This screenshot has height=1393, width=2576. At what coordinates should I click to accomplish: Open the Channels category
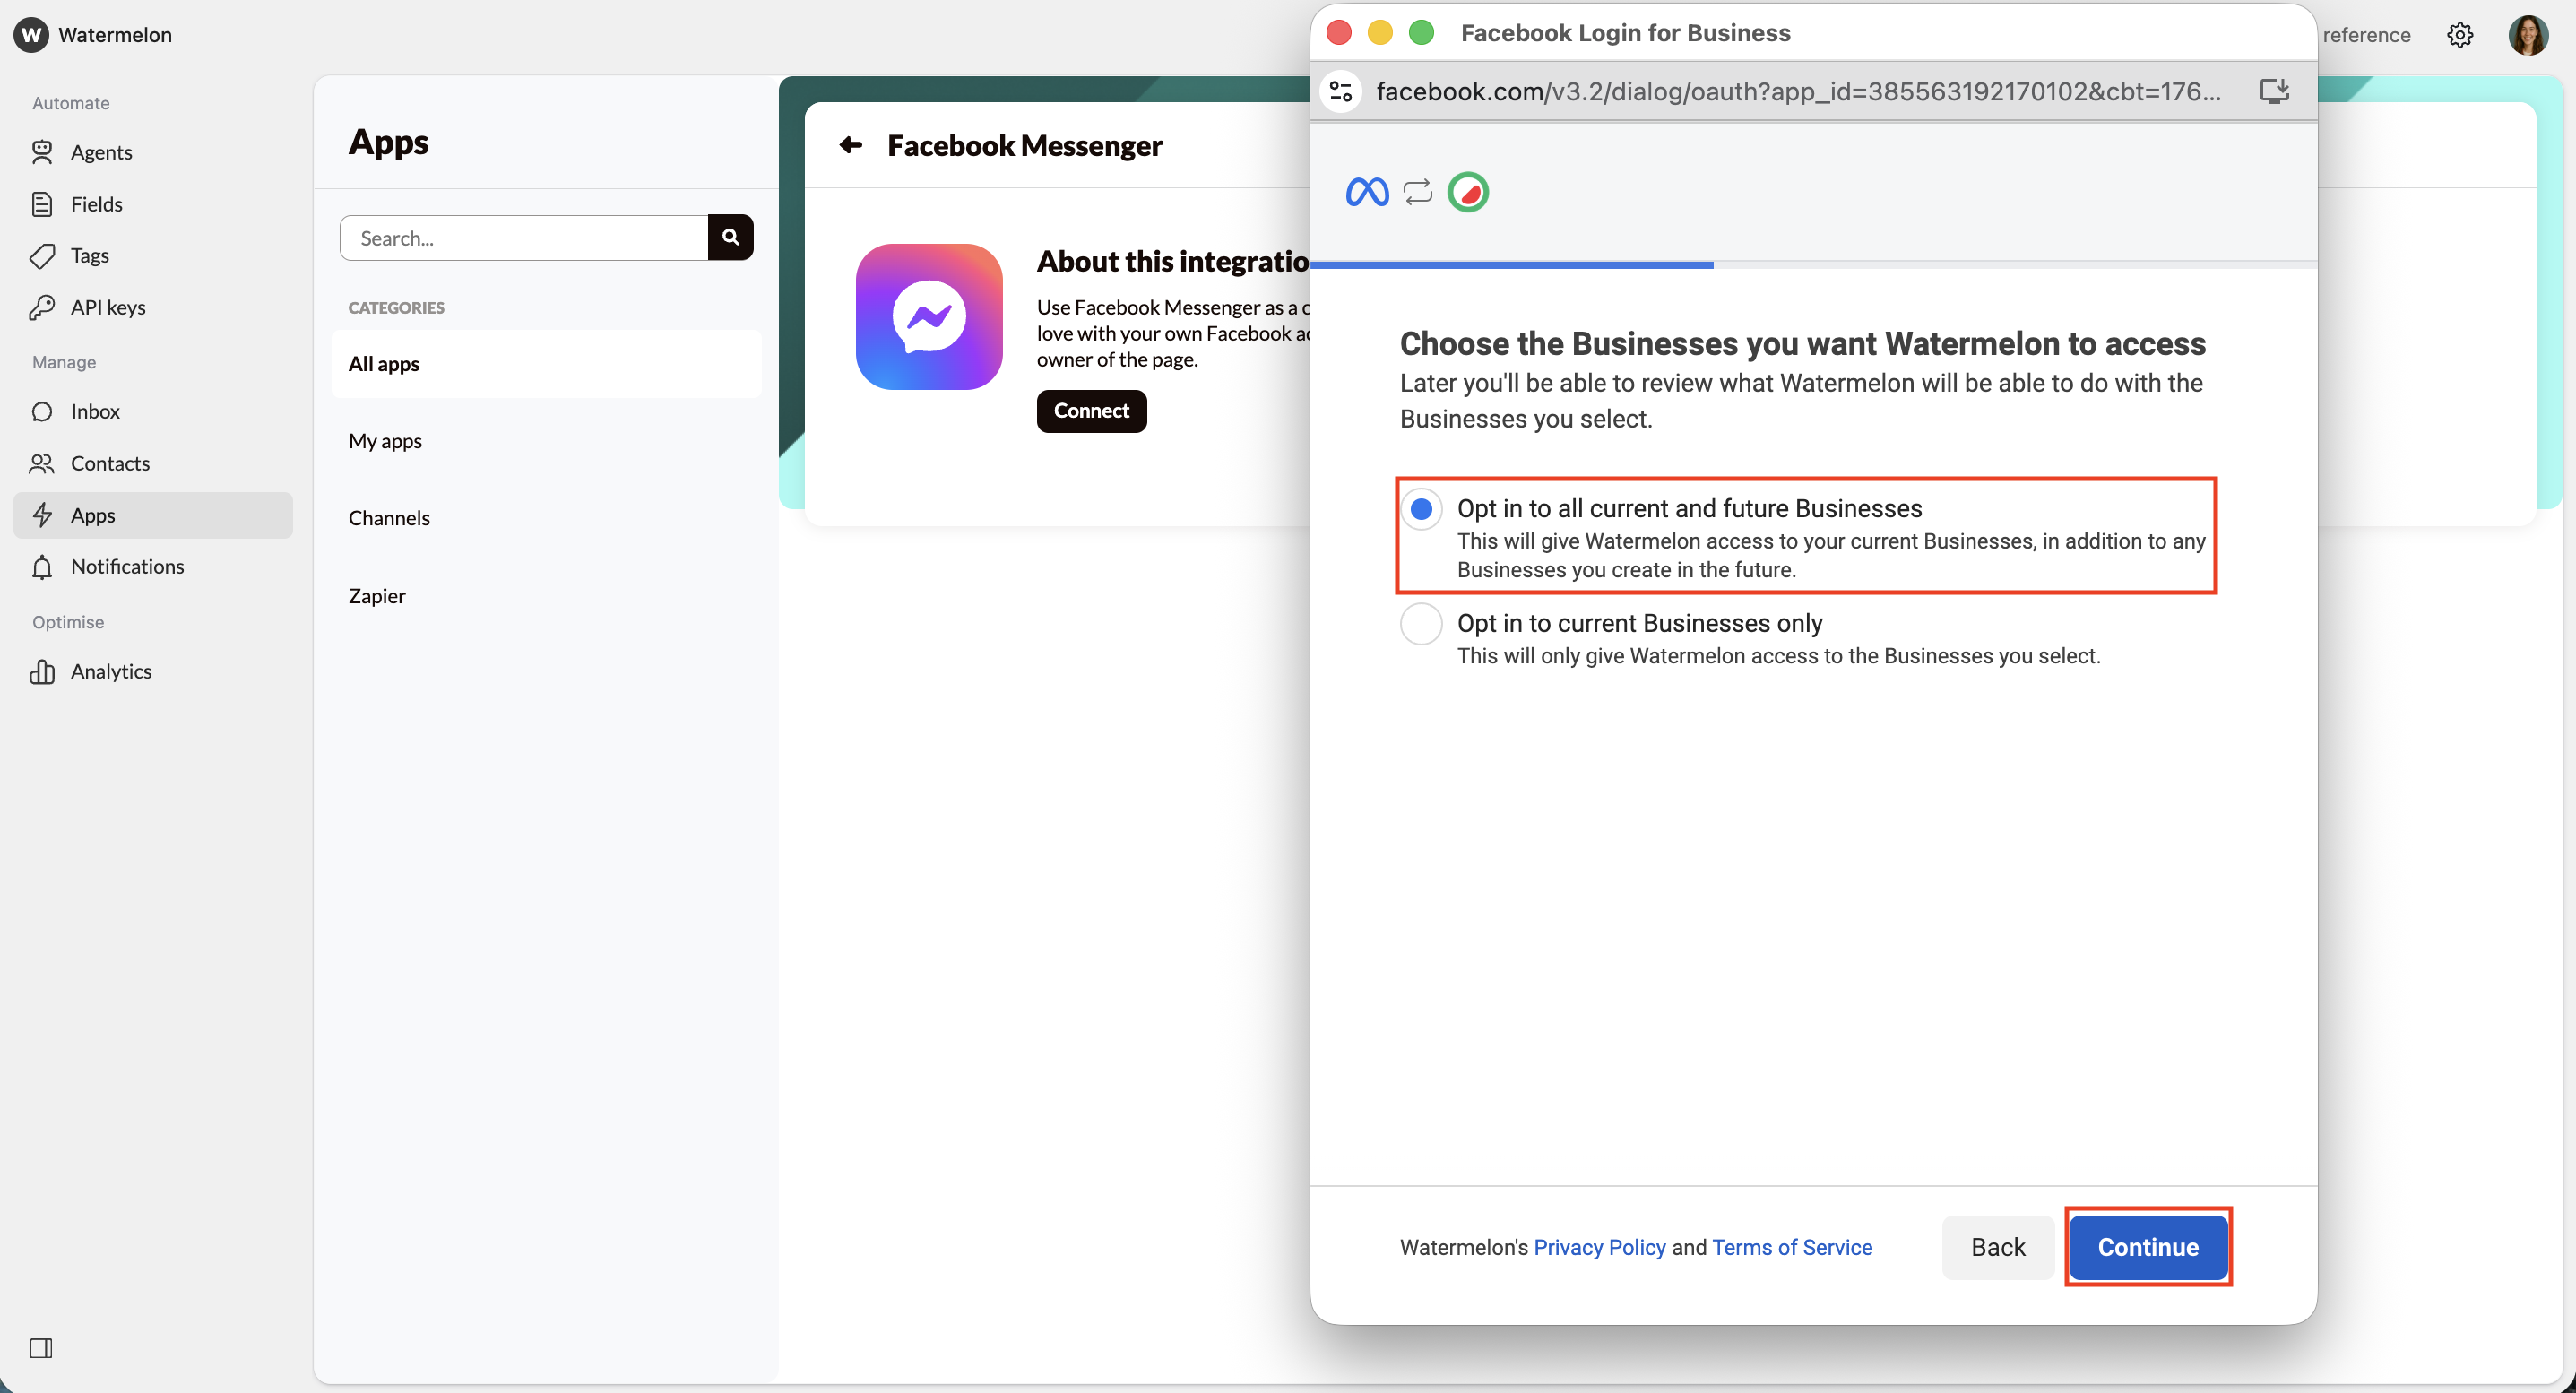(x=389, y=518)
